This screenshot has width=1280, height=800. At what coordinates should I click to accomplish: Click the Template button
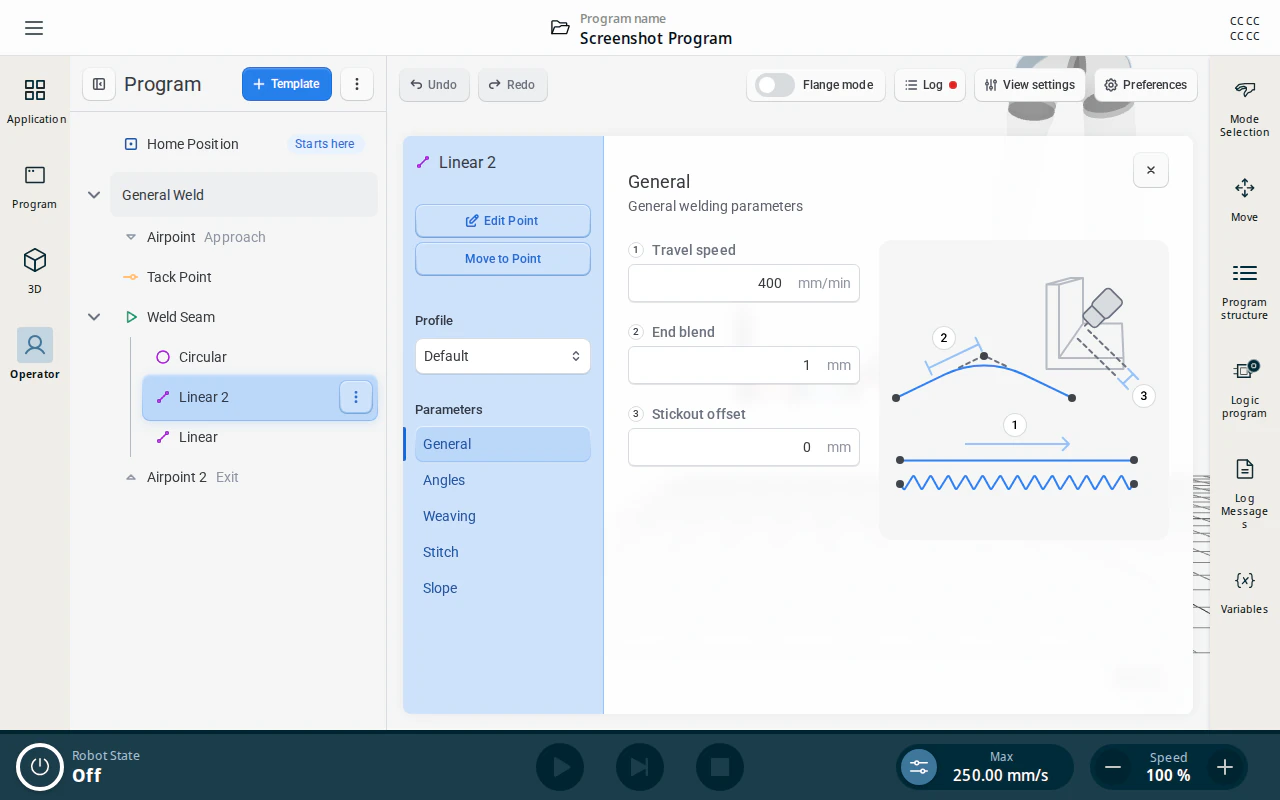click(x=287, y=84)
